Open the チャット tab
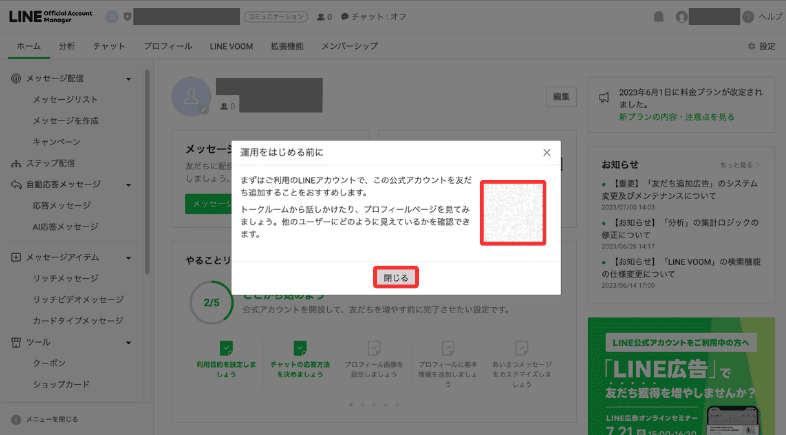 click(x=109, y=46)
